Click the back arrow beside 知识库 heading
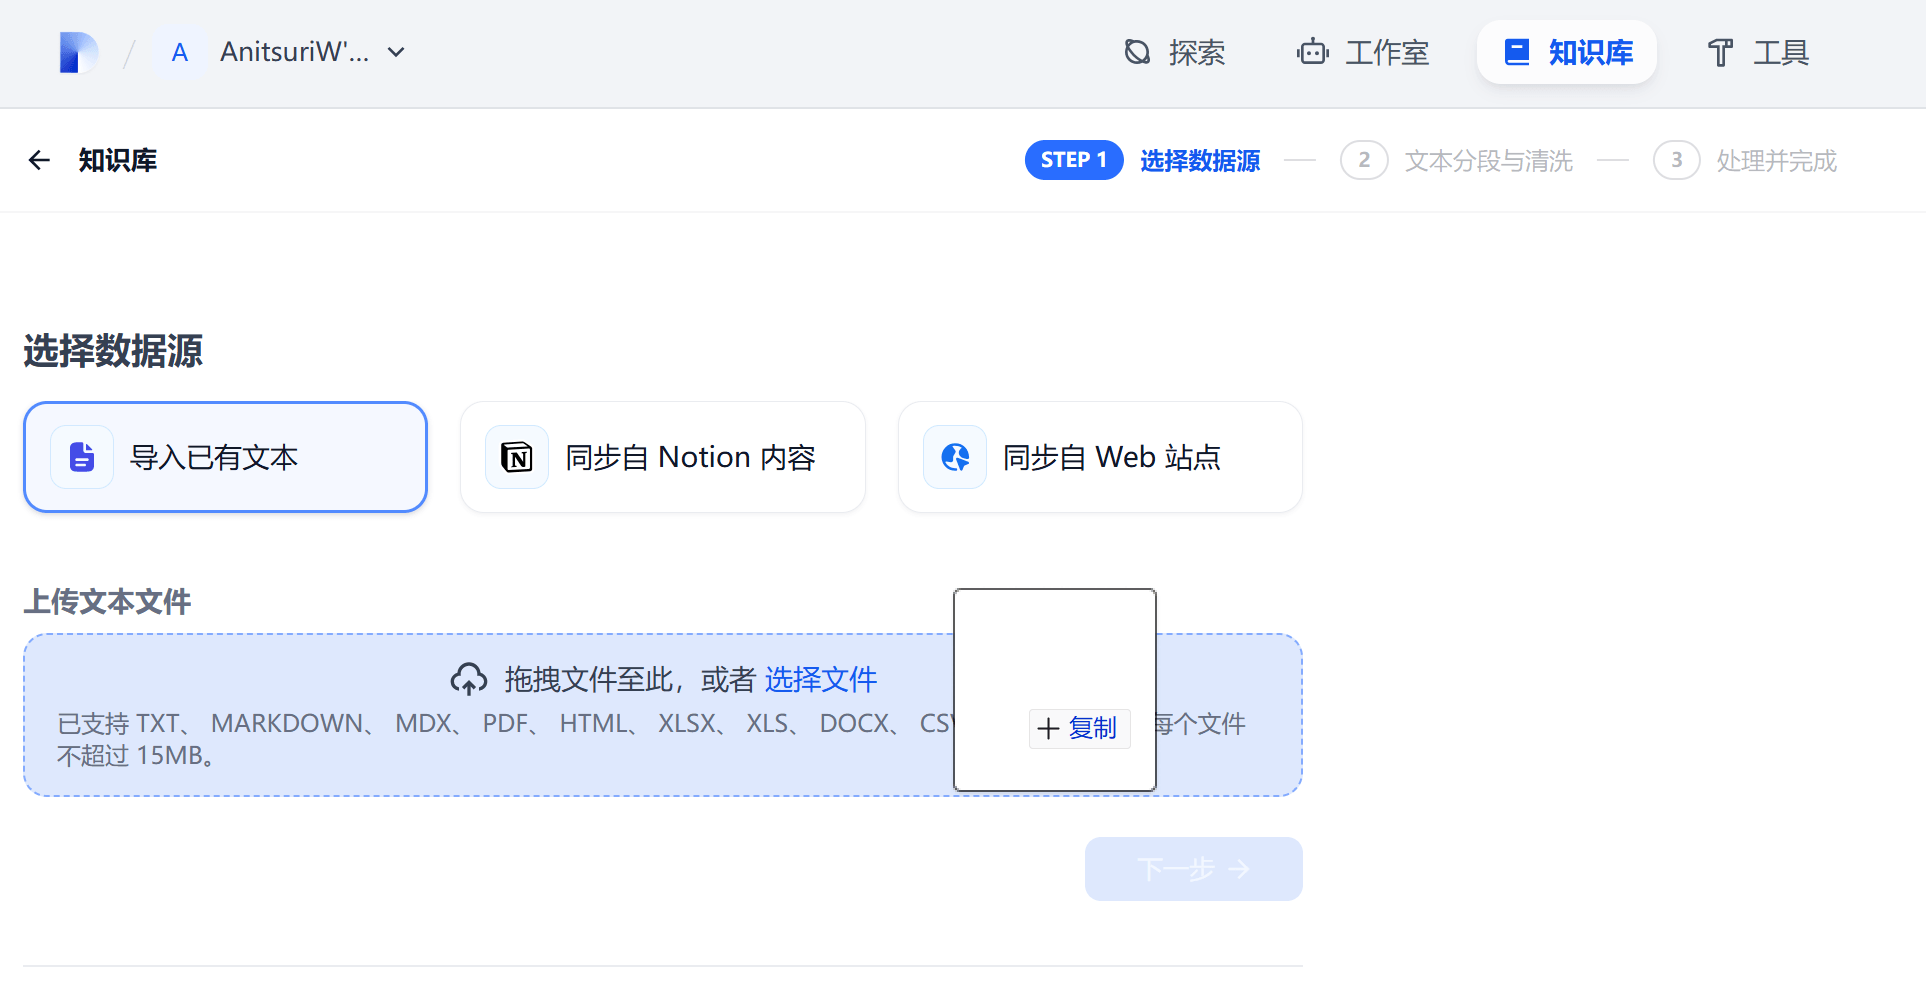 (x=39, y=160)
